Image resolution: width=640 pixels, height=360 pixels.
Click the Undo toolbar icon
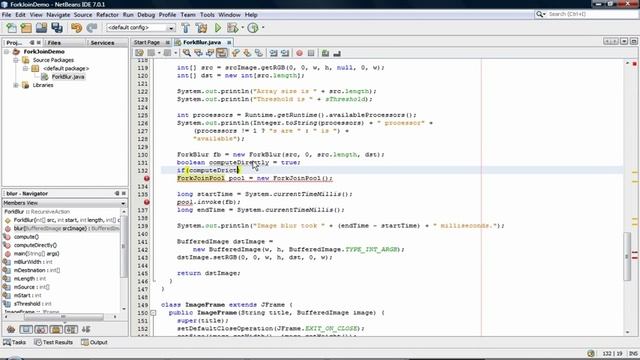[x=76, y=28]
